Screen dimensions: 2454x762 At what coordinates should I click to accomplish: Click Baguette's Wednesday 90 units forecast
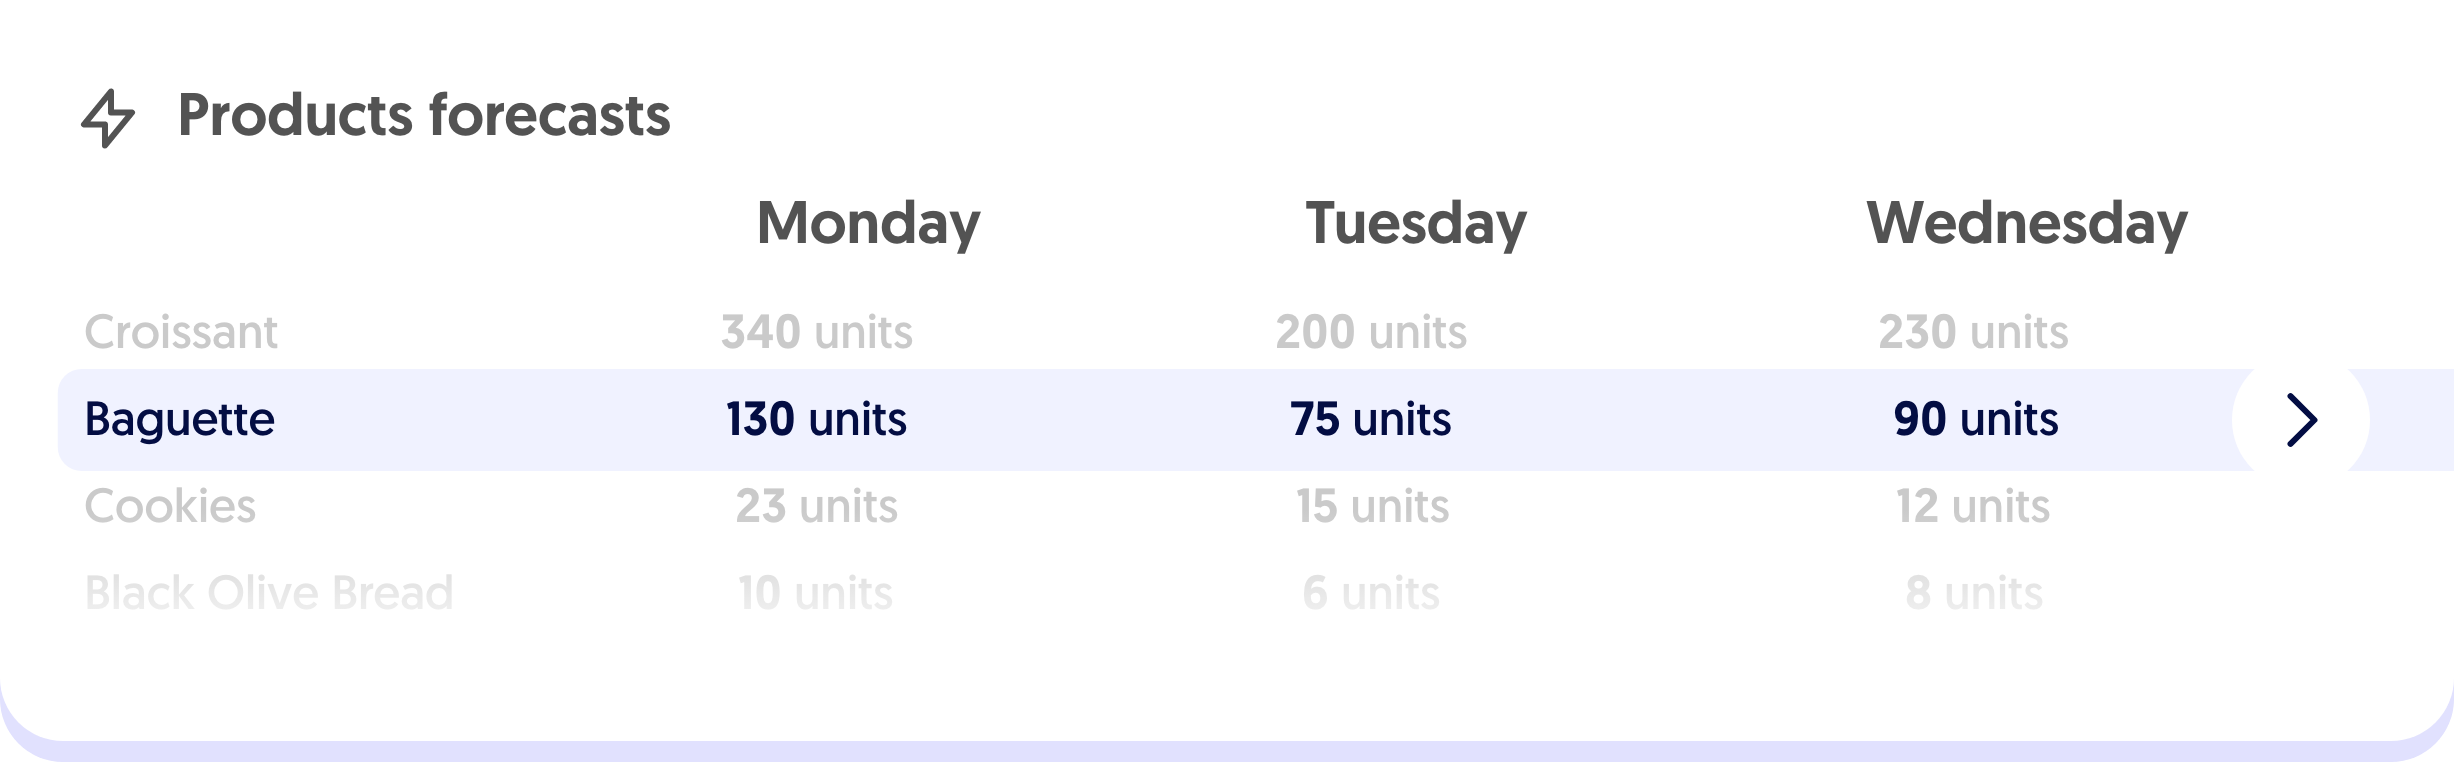click(x=1976, y=419)
